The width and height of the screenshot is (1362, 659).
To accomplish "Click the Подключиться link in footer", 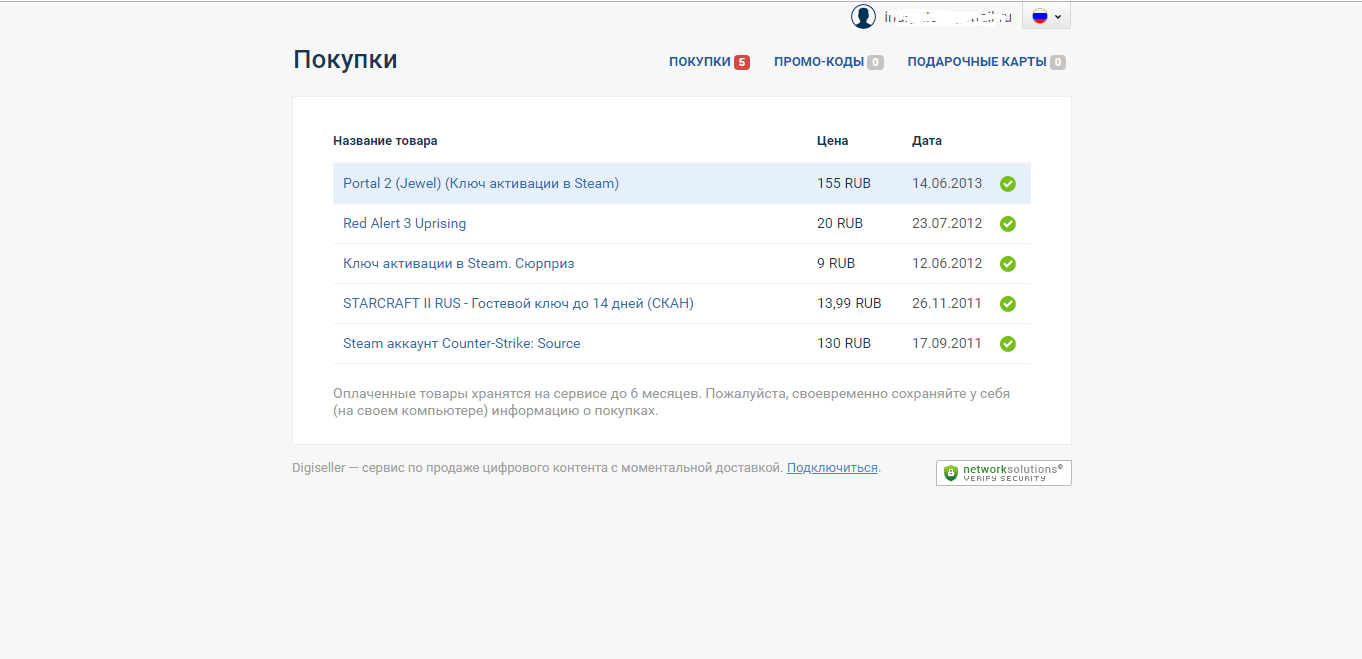I will click(832, 468).
